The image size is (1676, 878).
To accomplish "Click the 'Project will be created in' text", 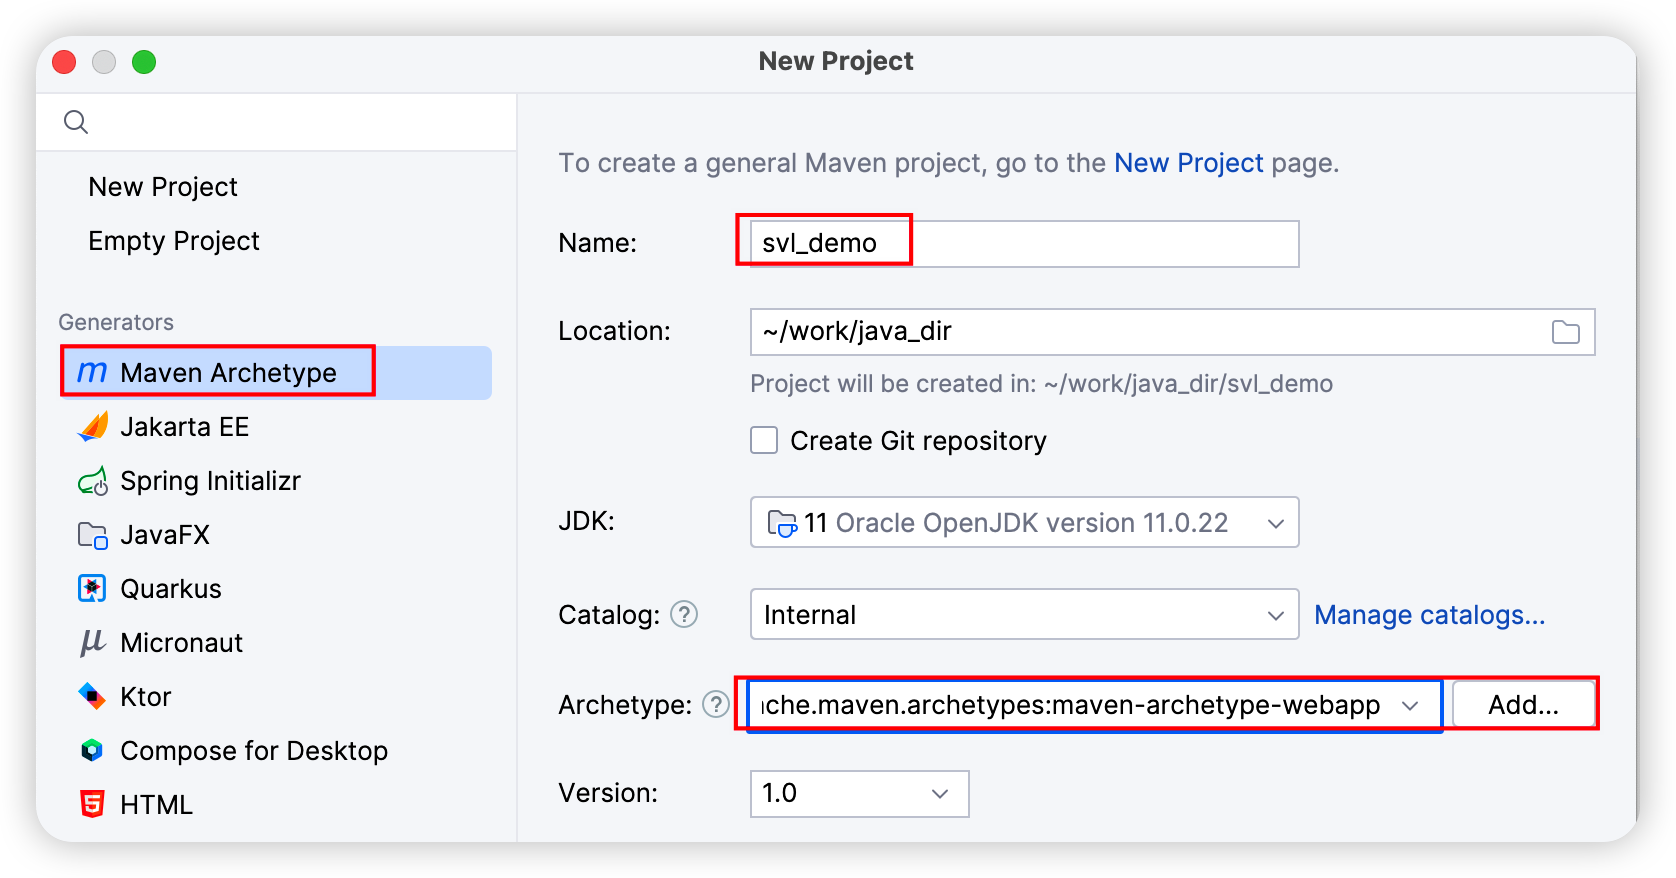I will click(x=1041, y=384).
